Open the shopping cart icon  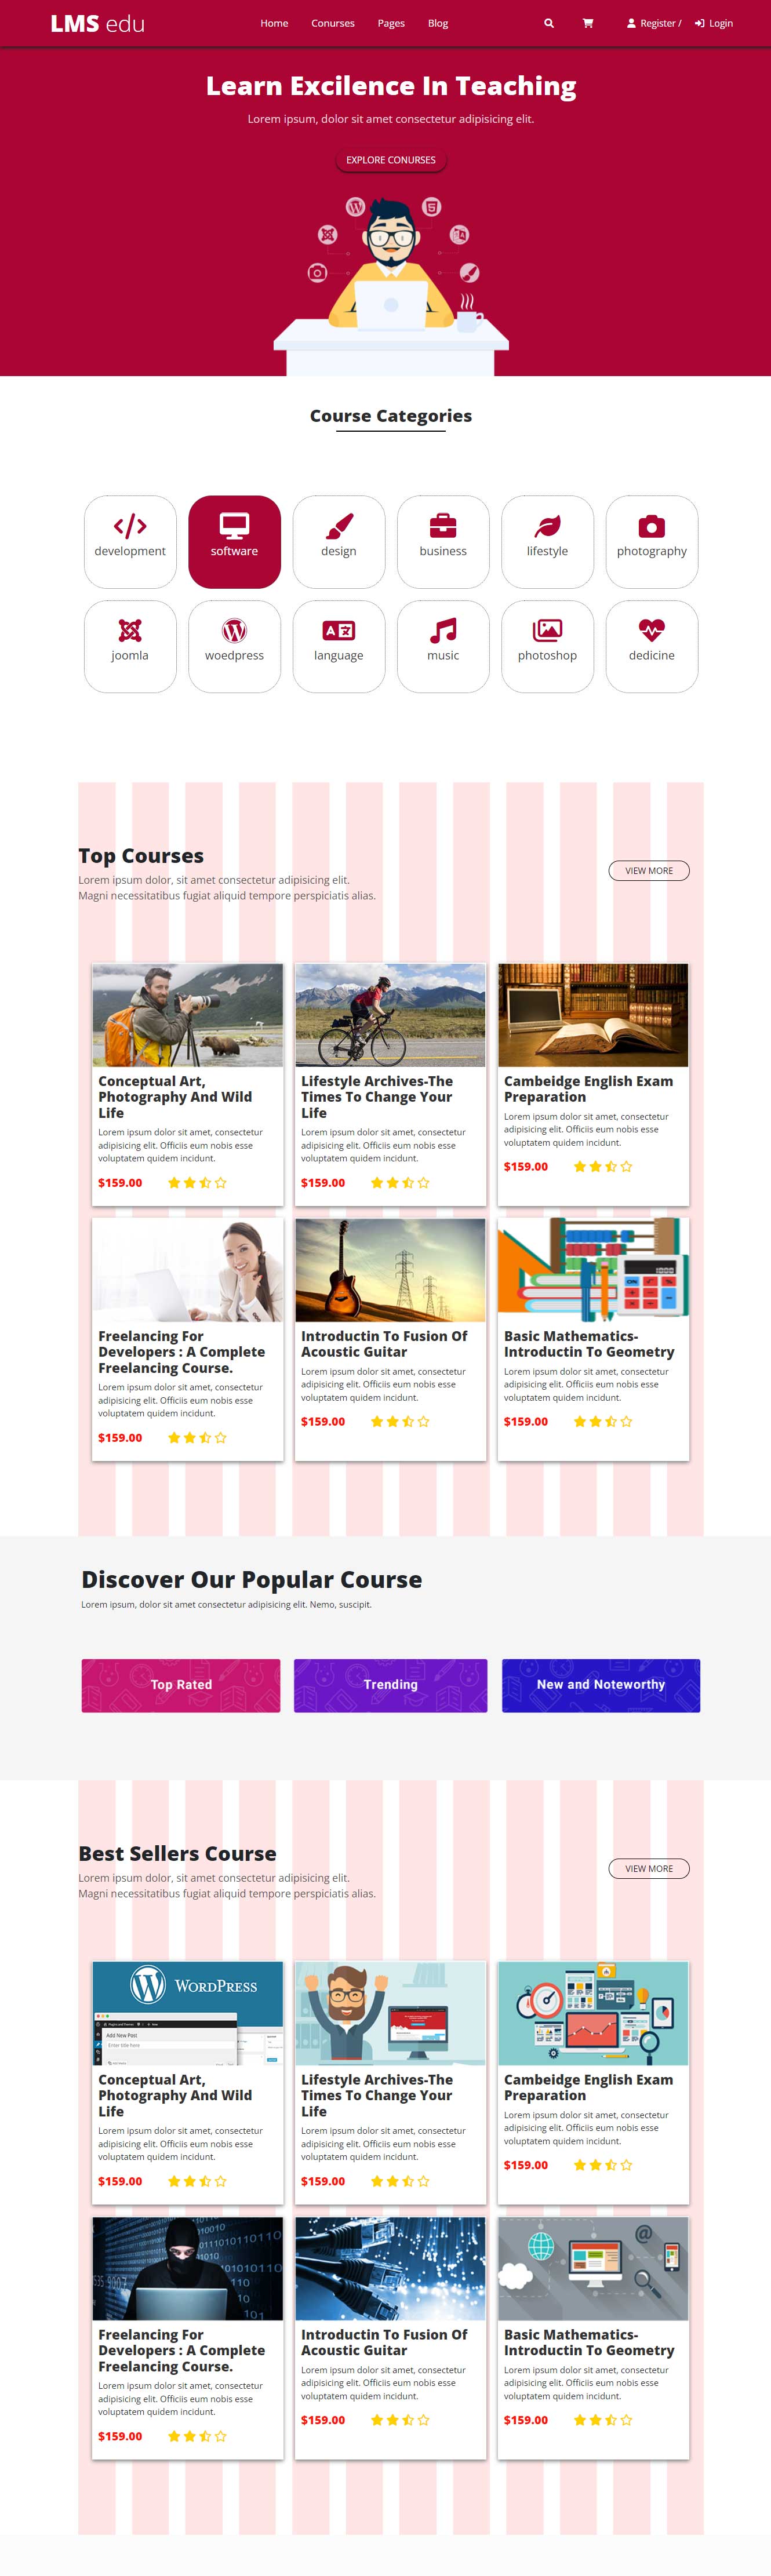click(x=588, y=23)
